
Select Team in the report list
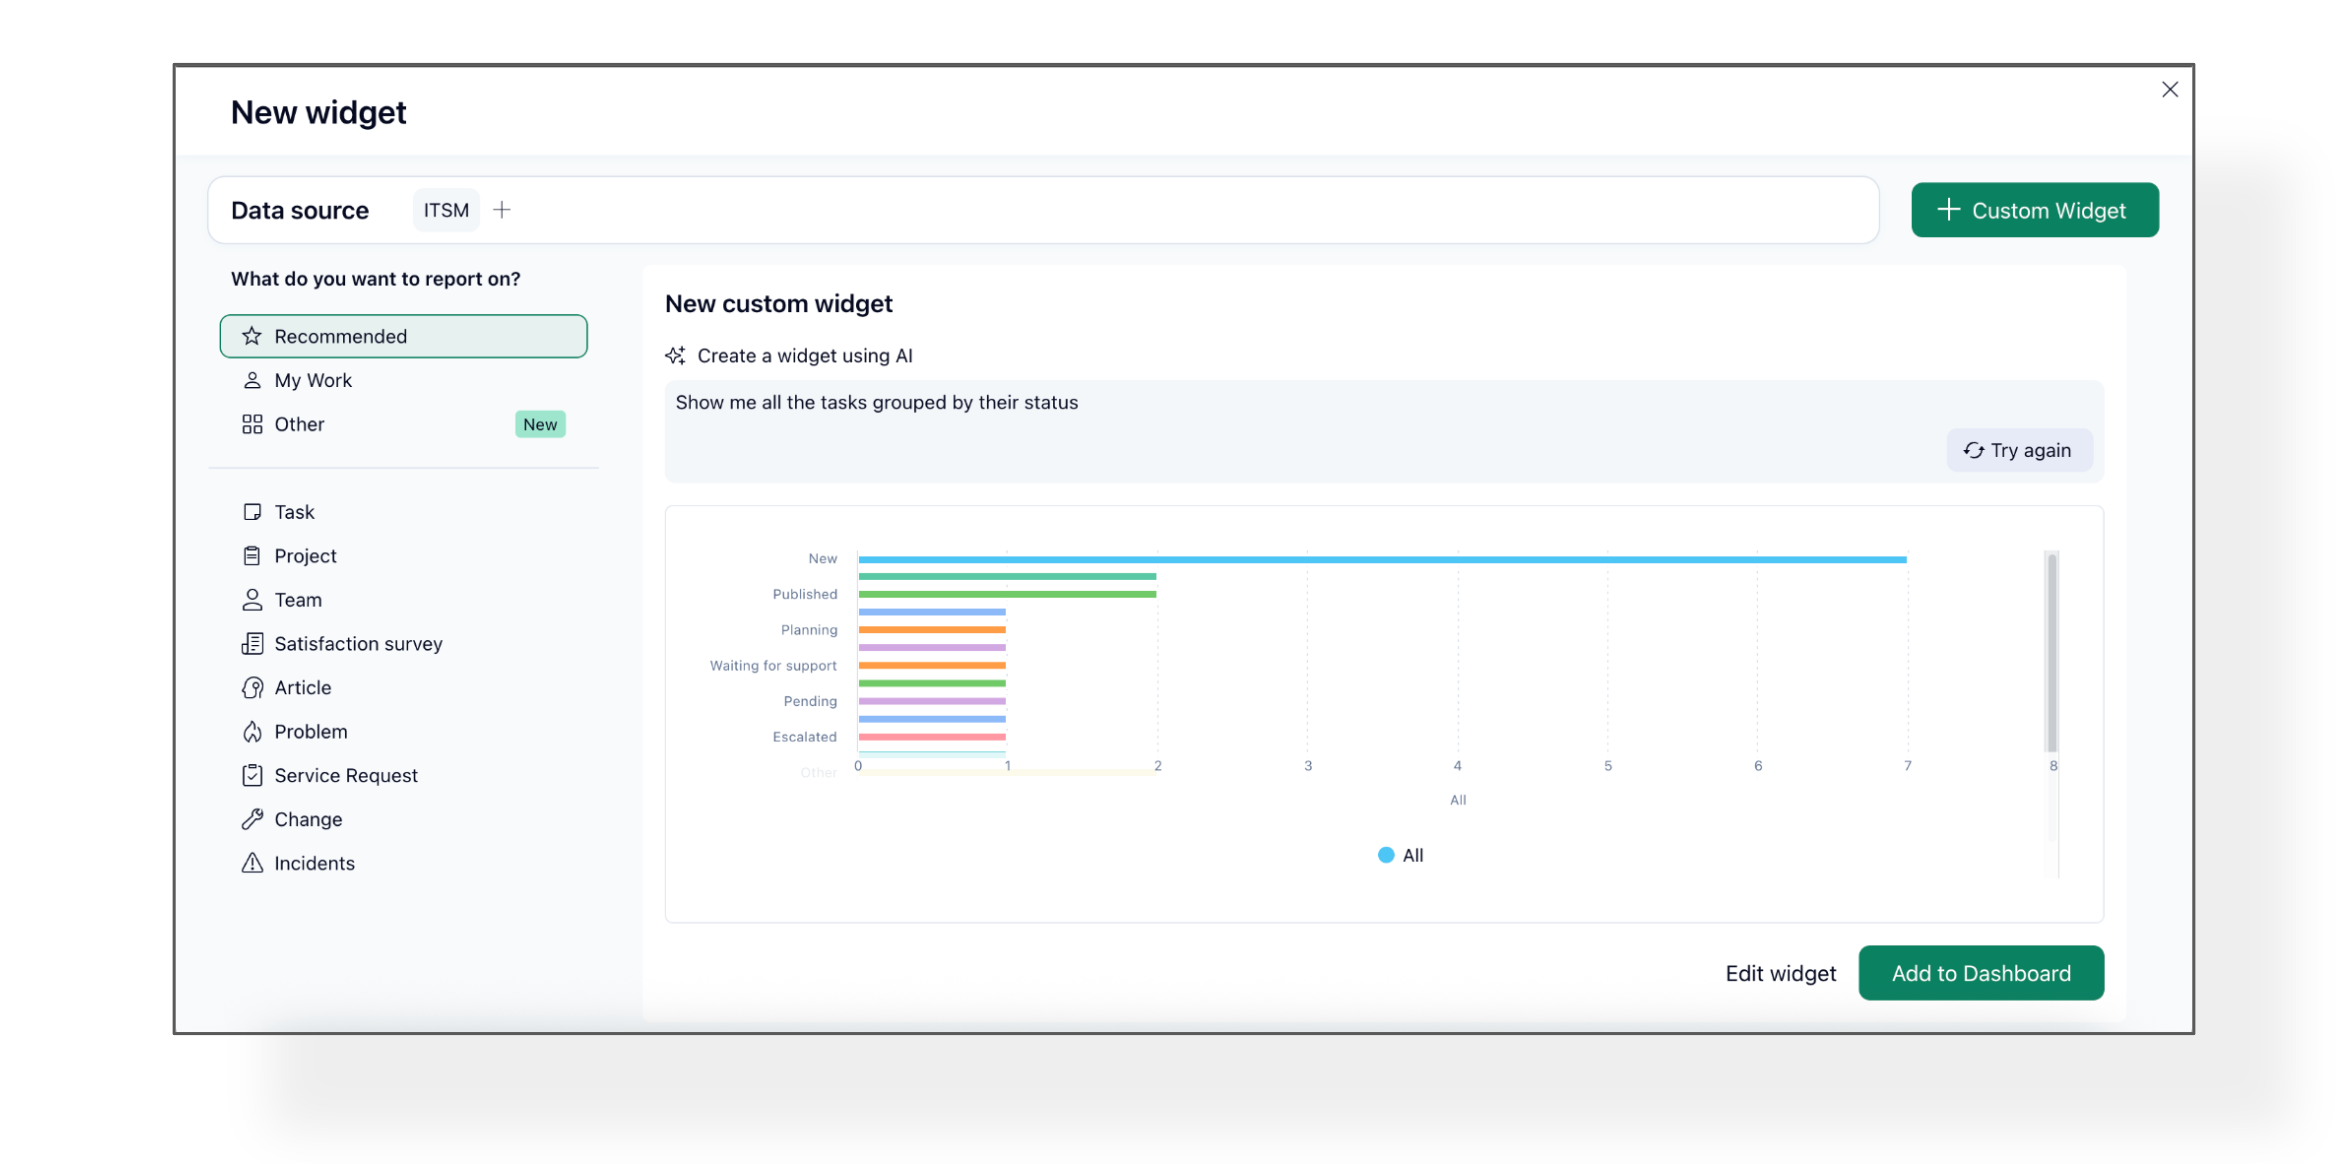click(x=298, y=600)
